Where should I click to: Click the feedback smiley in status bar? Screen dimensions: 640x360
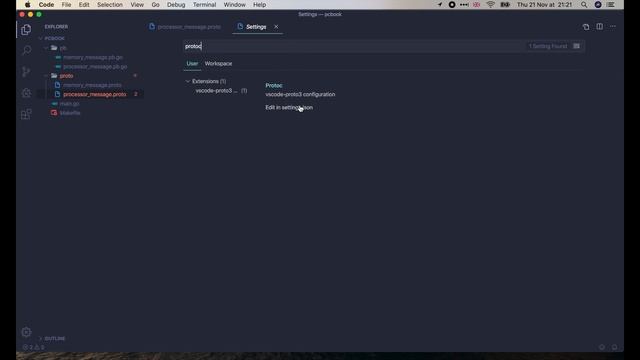[x=602, y=347]
